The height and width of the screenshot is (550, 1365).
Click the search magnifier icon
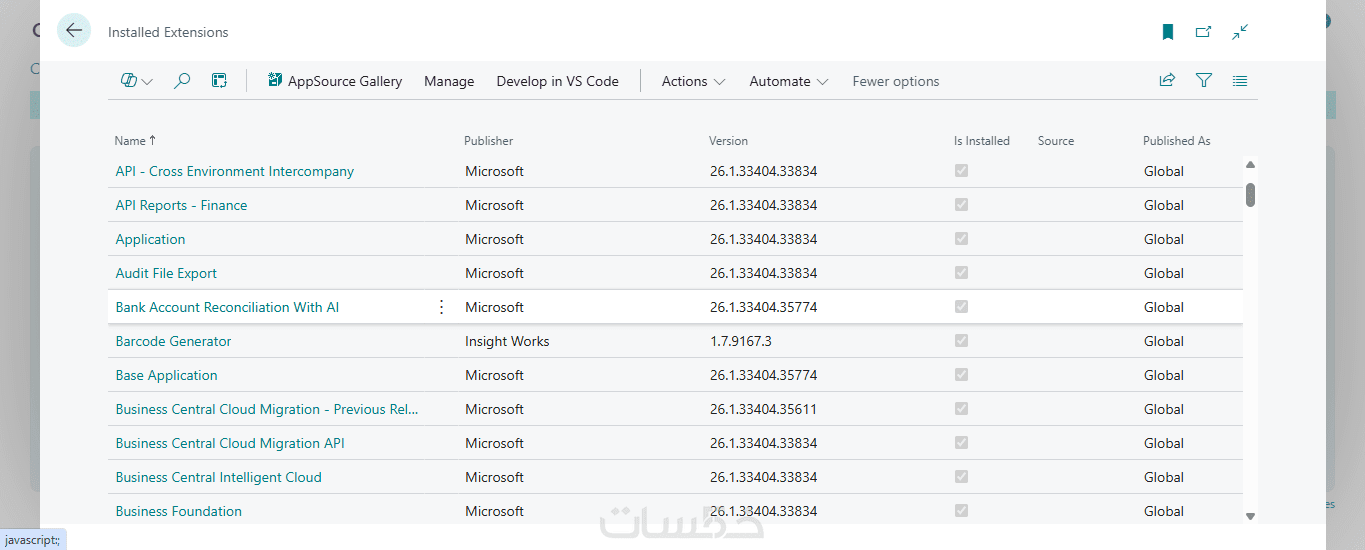point(182,81)
